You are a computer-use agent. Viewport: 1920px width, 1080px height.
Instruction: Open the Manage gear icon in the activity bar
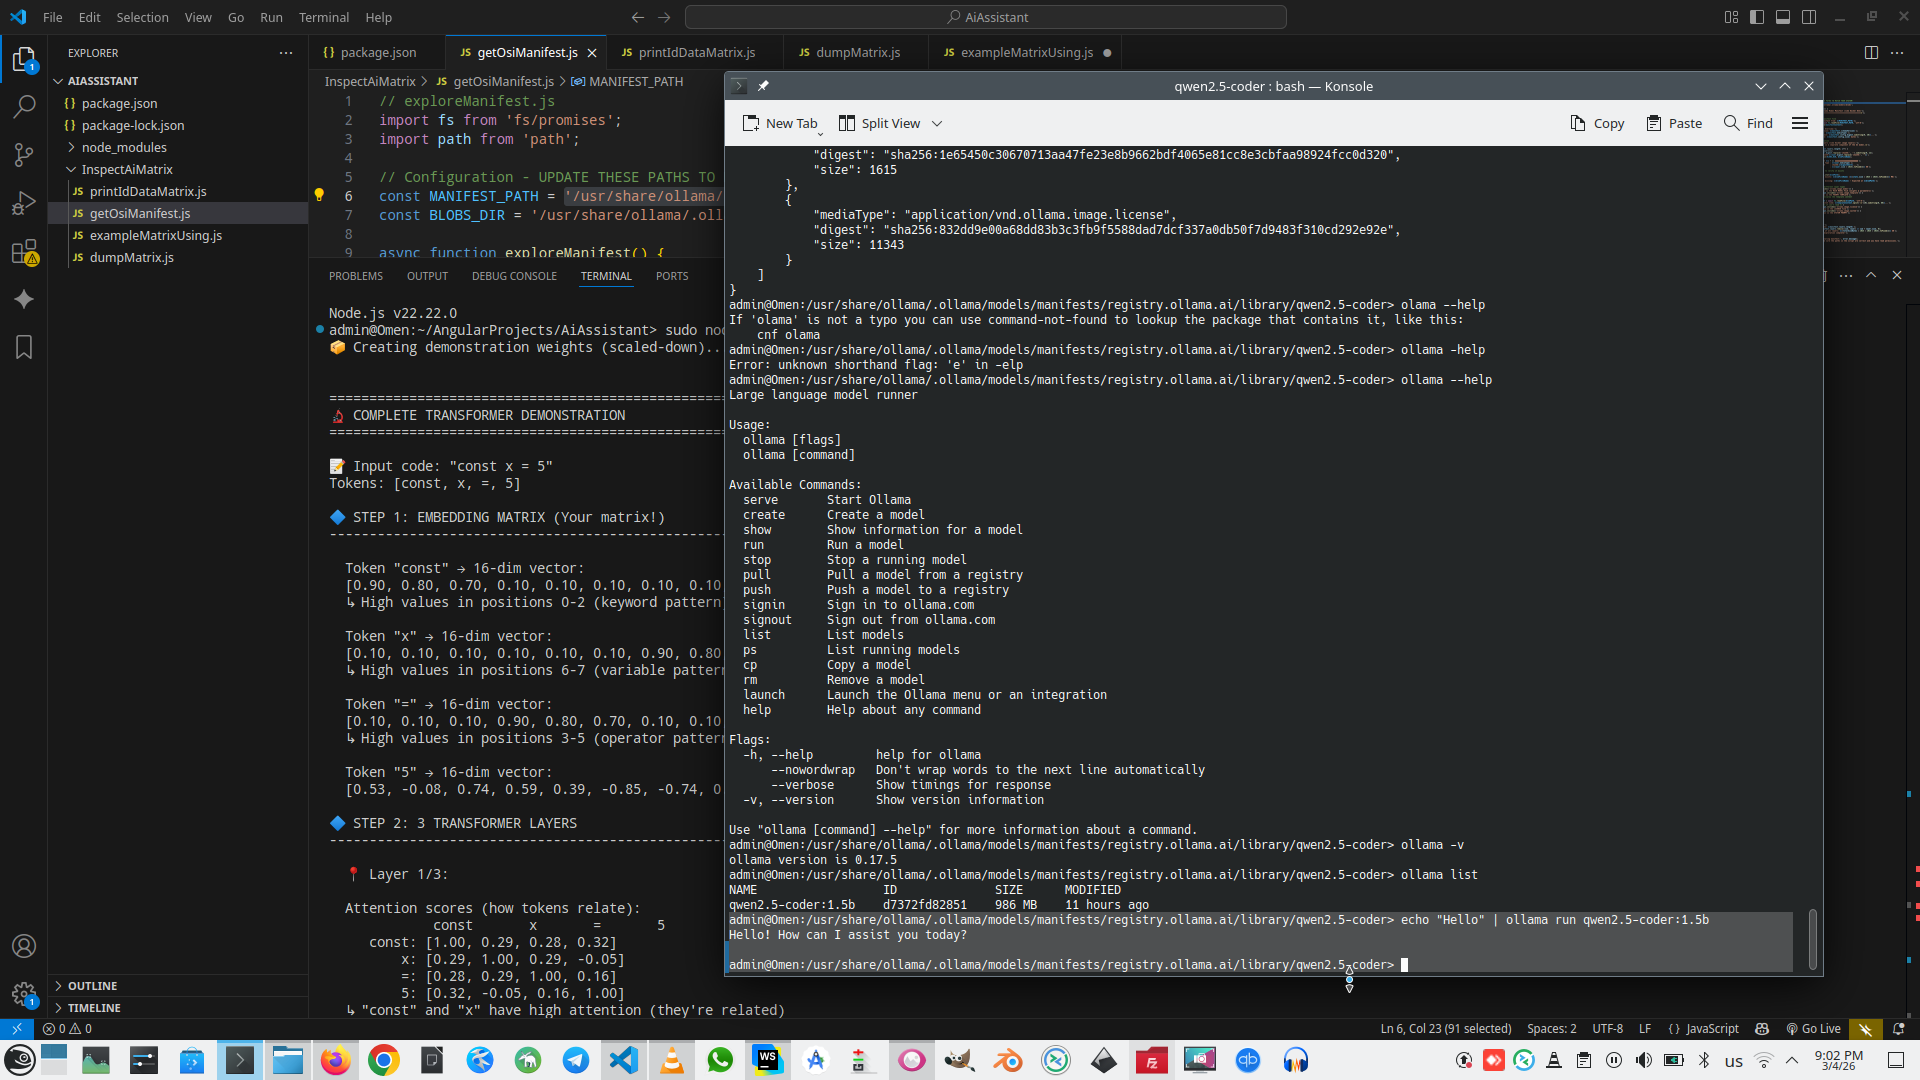coord(24,993)
